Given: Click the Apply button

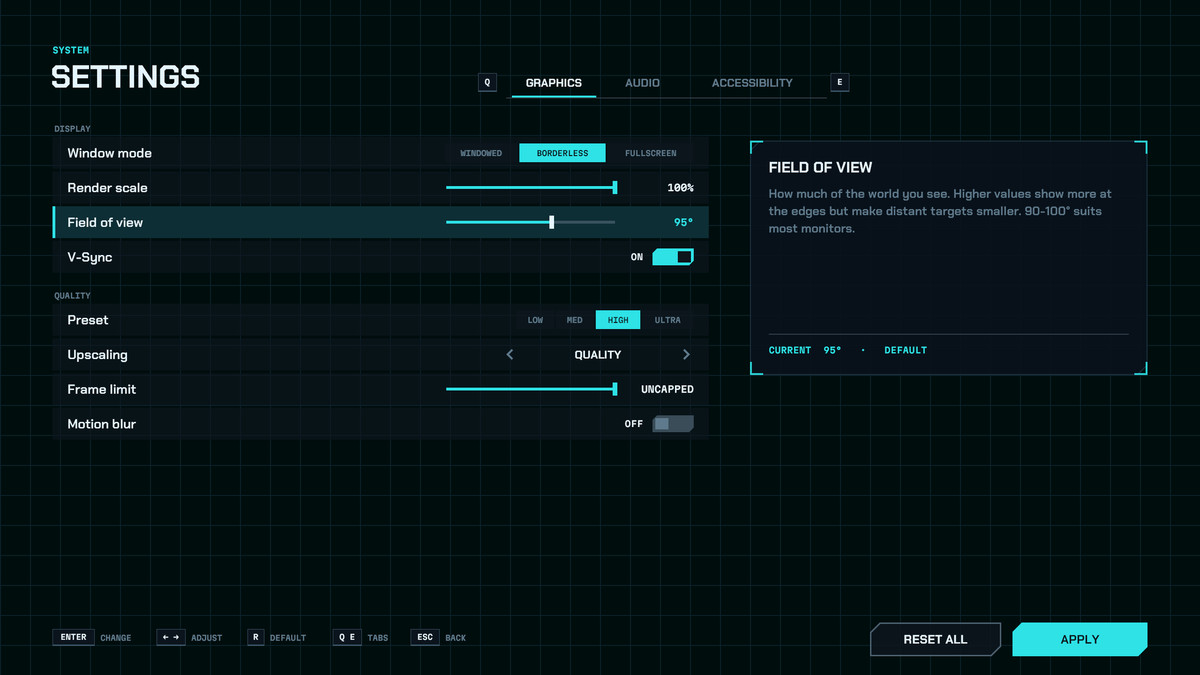Looking at the screenshot, I should 1080,639.
